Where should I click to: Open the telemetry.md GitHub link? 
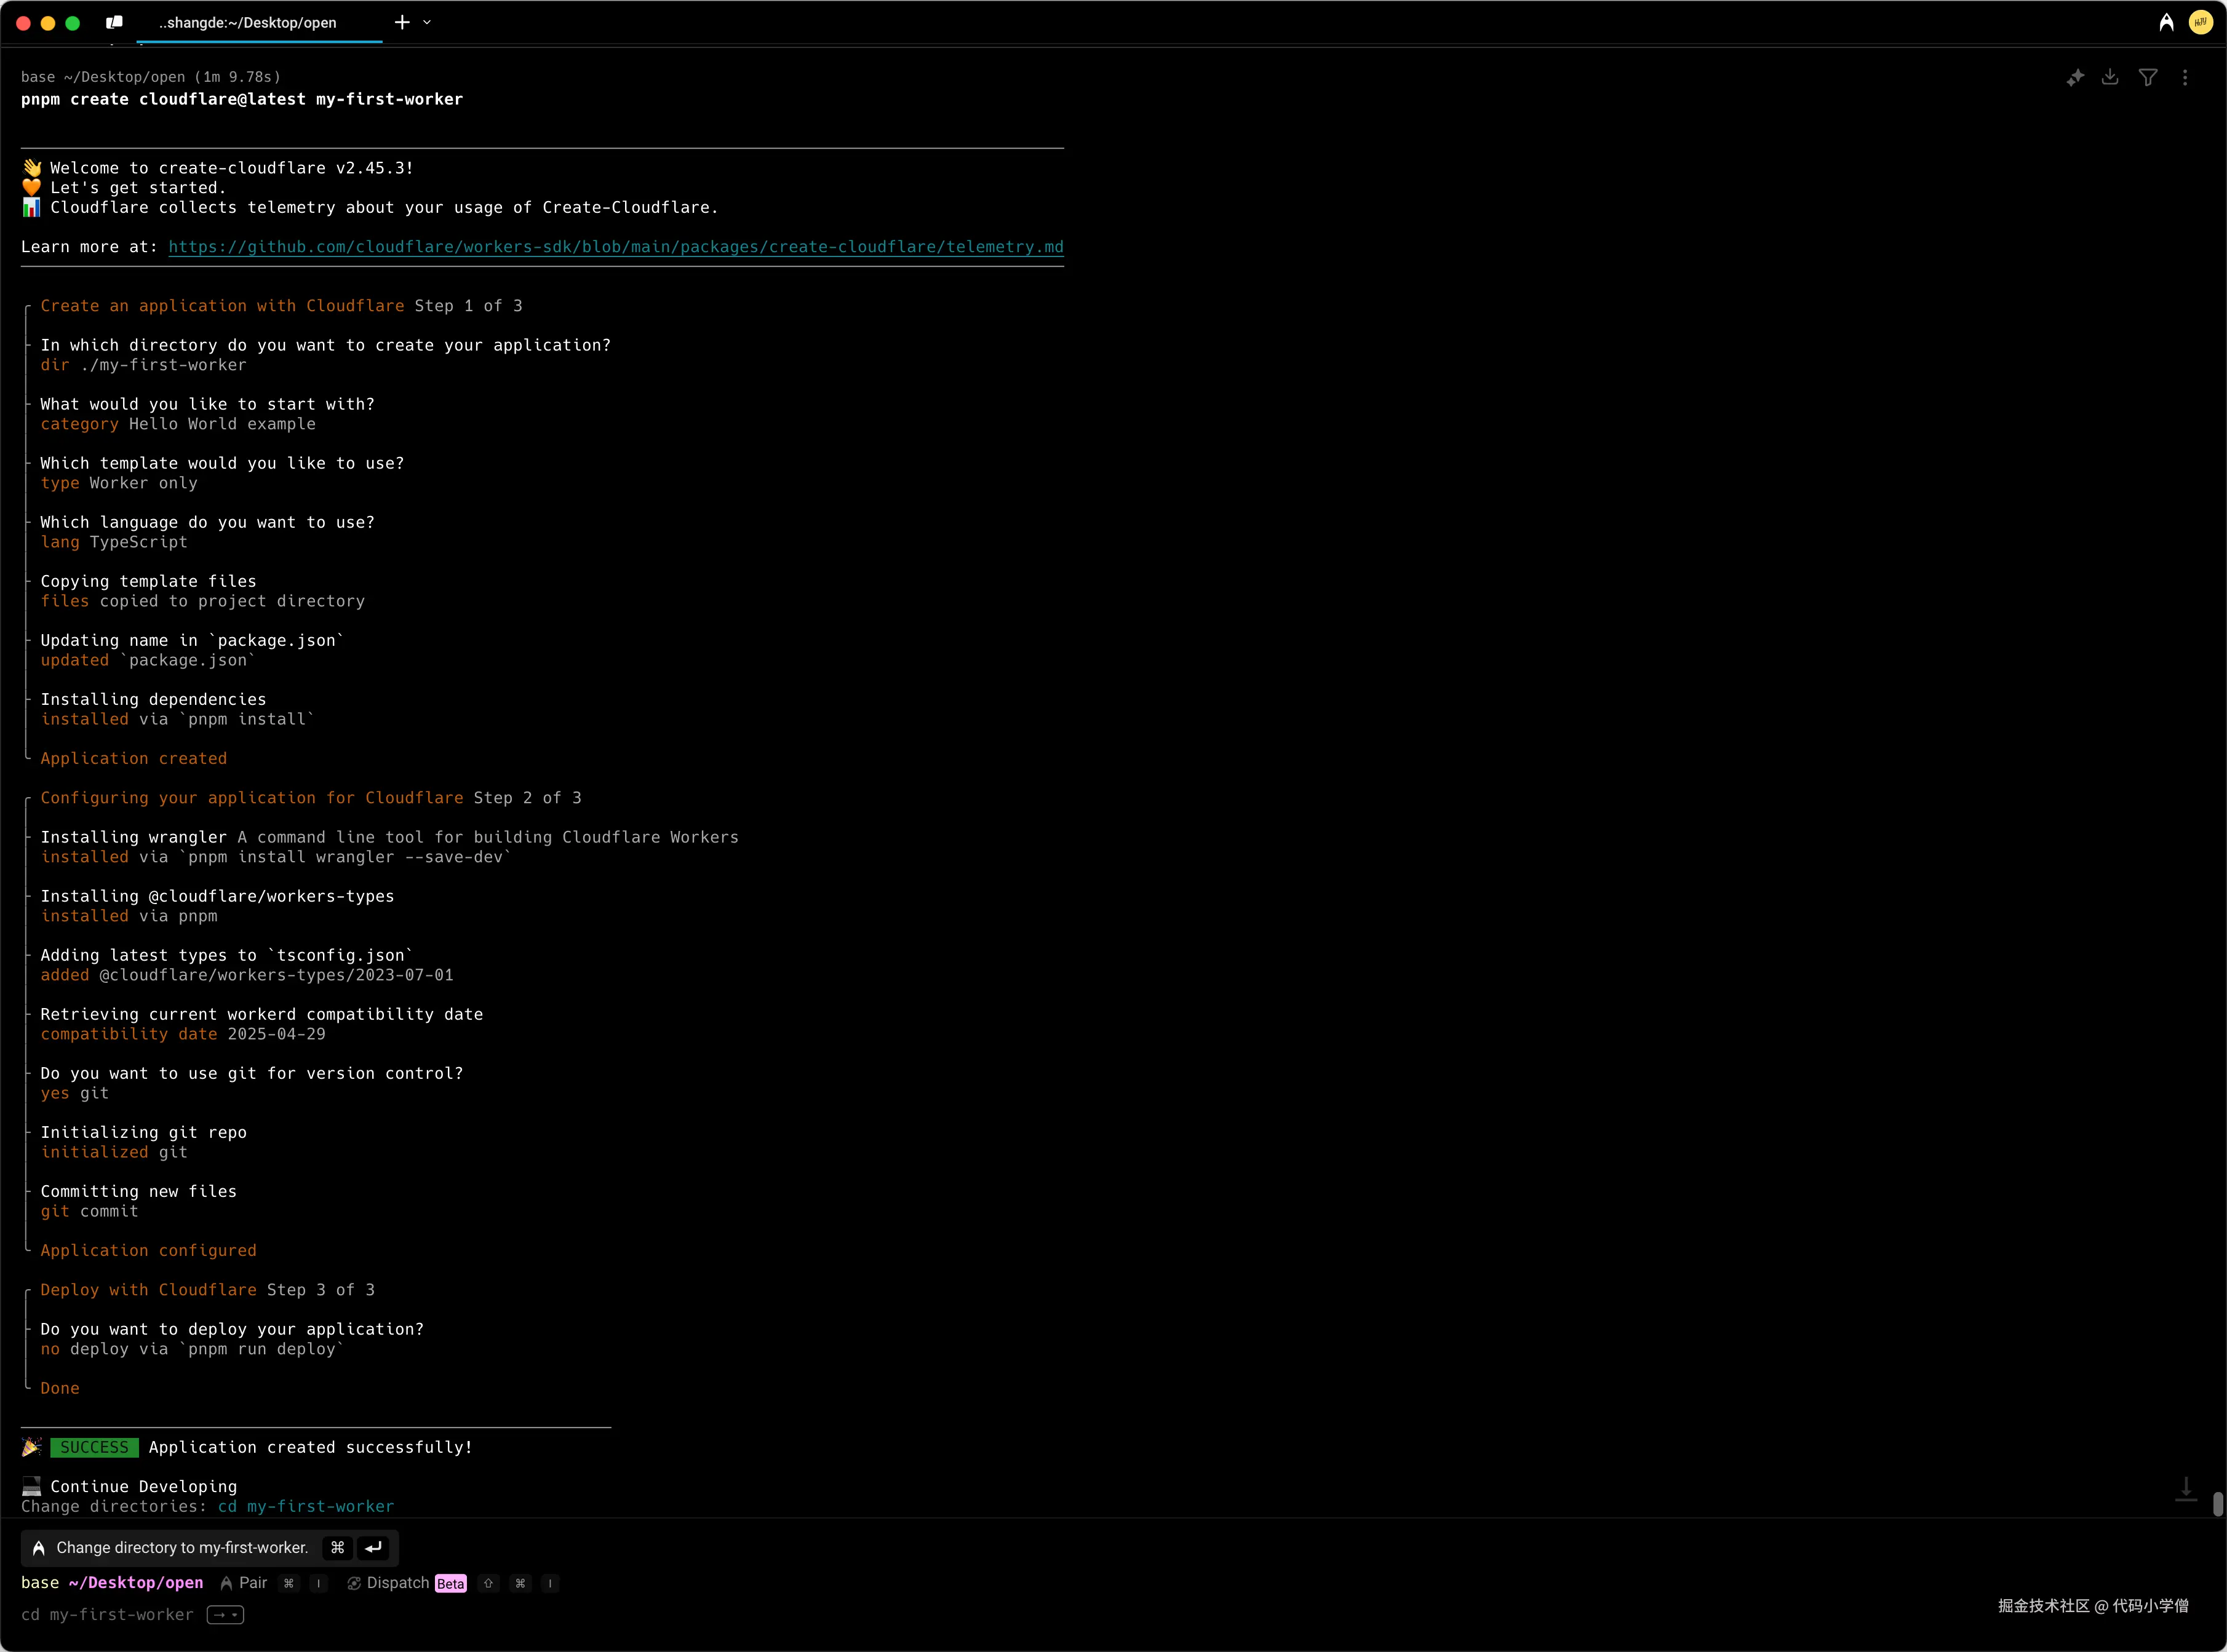[615, 247]
